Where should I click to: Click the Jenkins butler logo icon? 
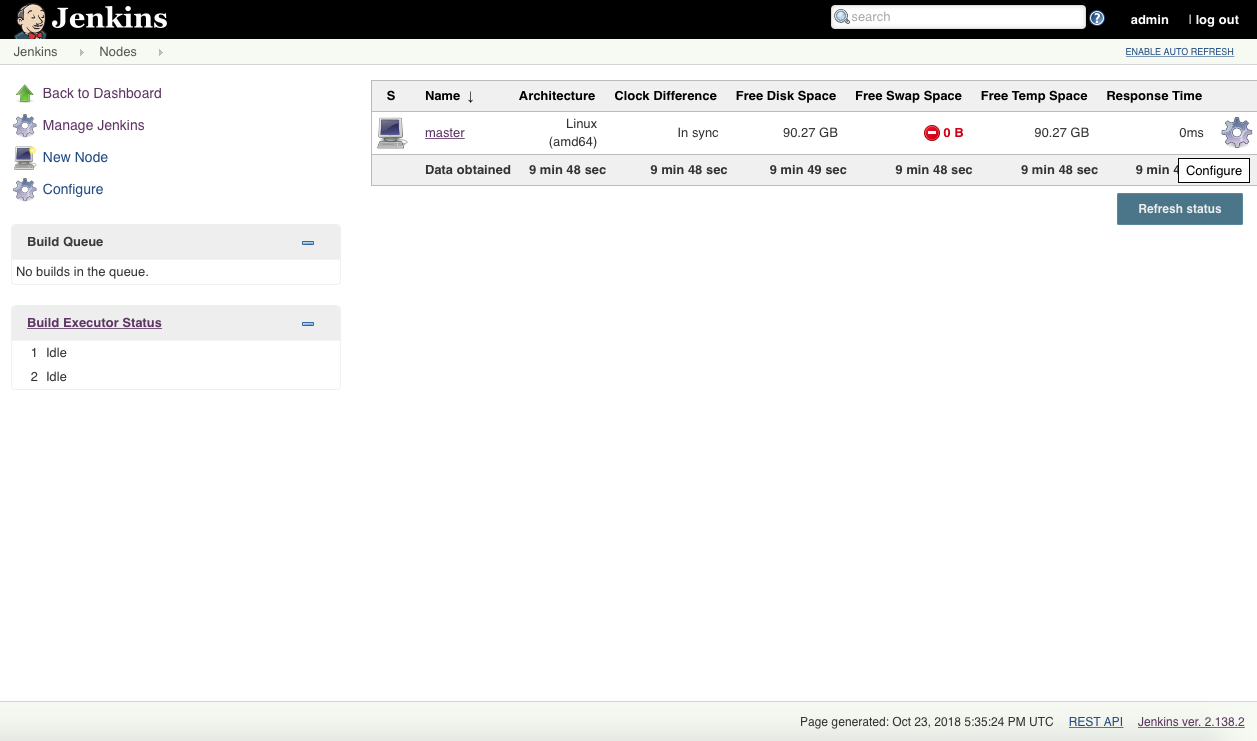(x=30, y=20)
